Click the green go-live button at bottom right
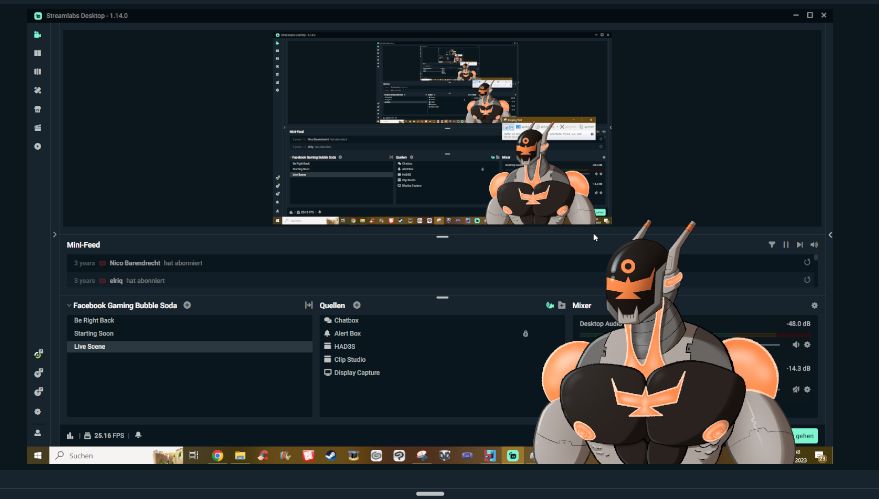 click(x=804, y=436)
